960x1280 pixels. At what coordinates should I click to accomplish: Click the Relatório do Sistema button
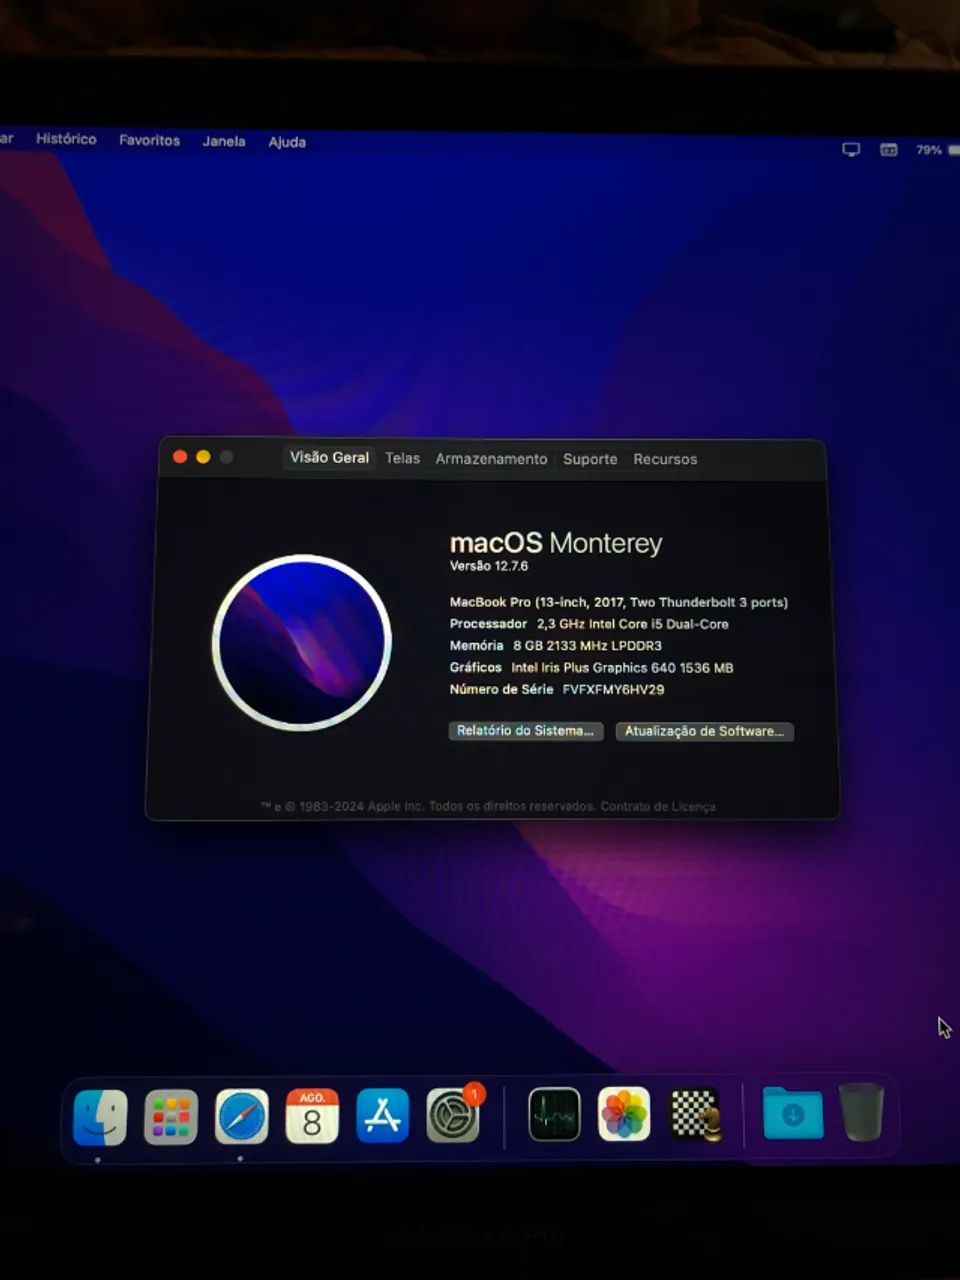click(525, 731)
